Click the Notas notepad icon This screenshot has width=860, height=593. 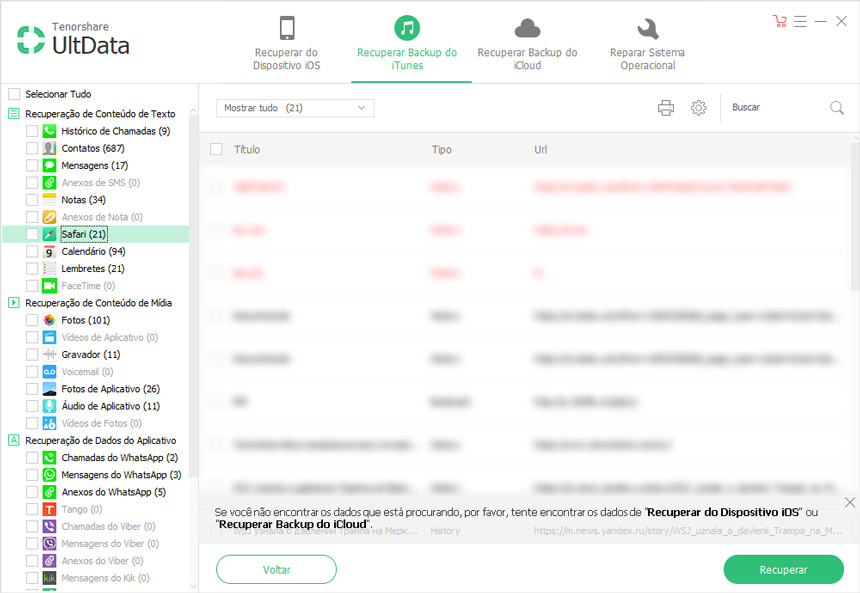coord(49,200)
